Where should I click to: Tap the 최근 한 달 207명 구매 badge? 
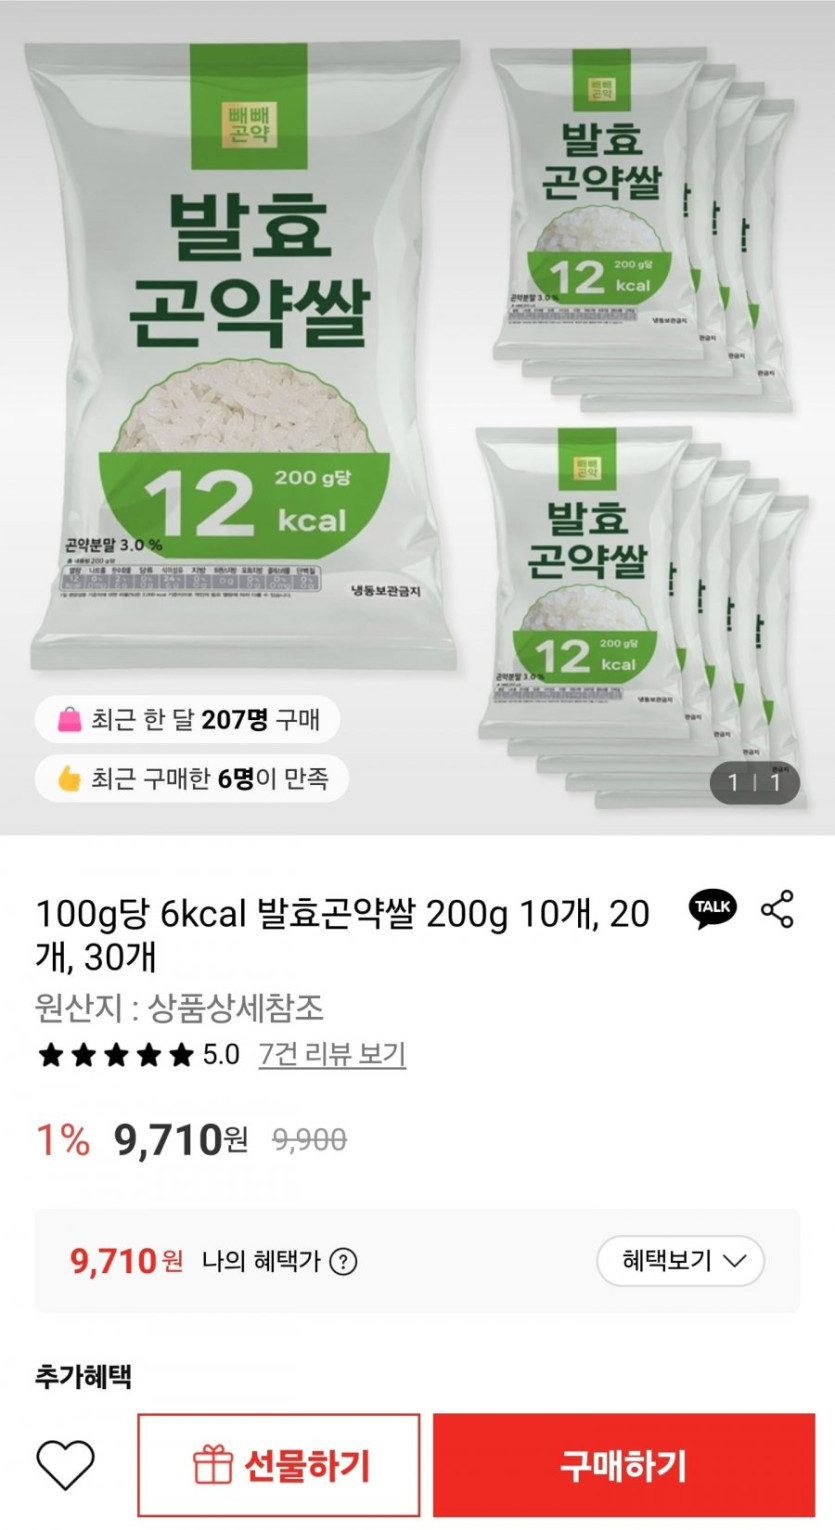point(187,719)
